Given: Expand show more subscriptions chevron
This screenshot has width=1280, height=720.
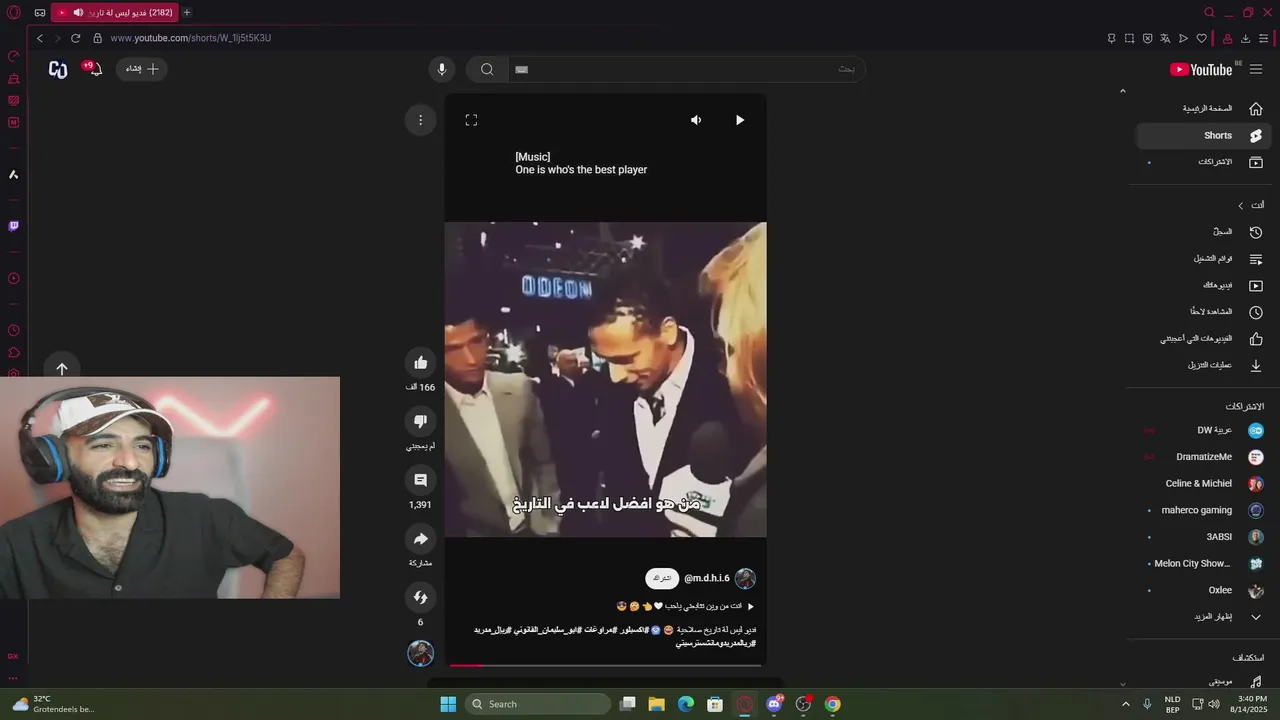Looking at the screenshot, I should 1256,617.
